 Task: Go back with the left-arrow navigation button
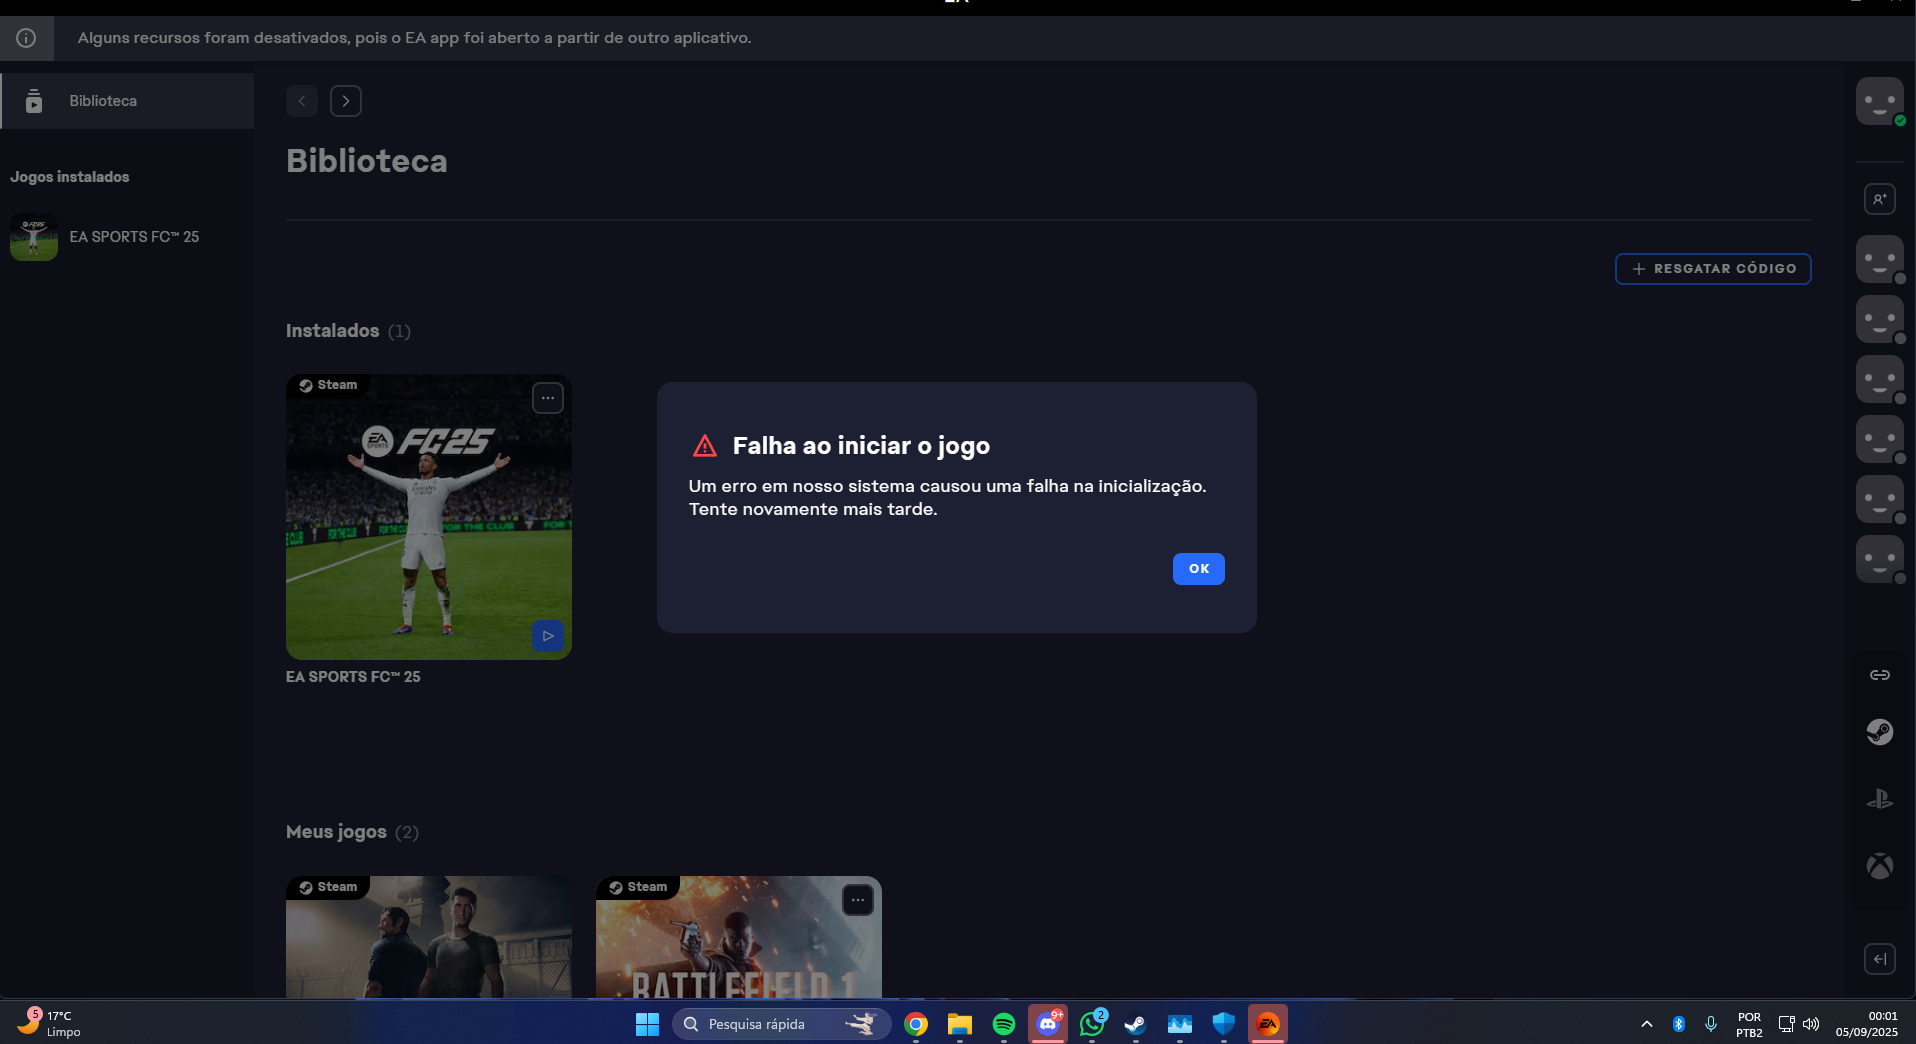tap(302, 101)
